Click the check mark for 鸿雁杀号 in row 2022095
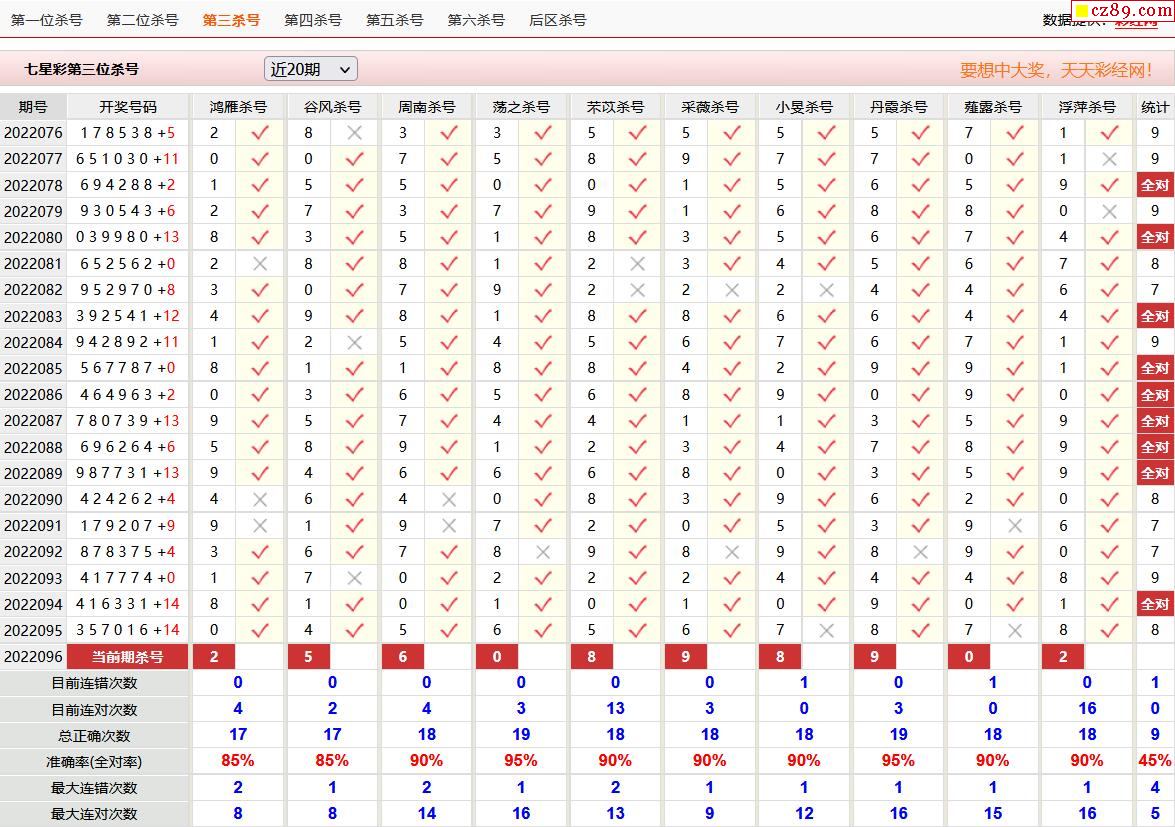Screen dimensions: 1175x827 (x=260, y=631)
